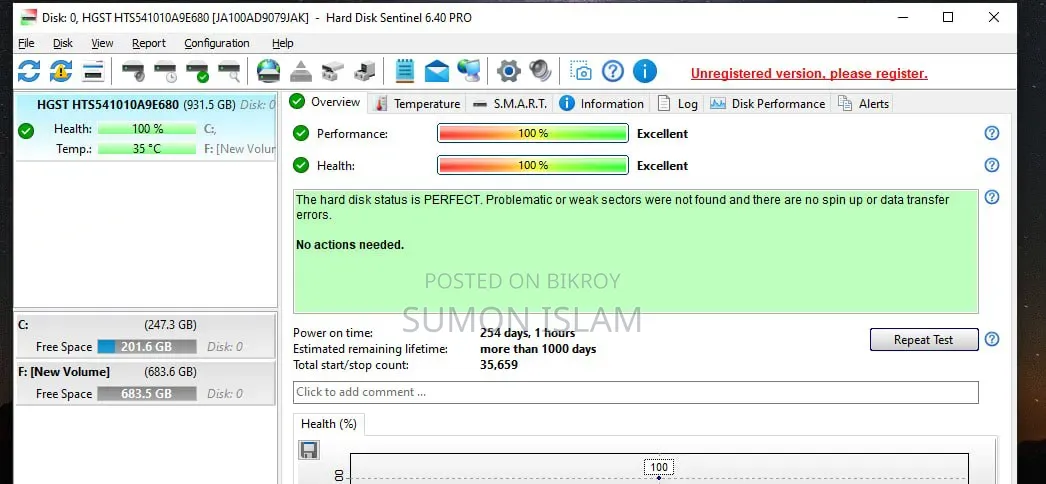Image resolution: width=1046 pixels, height=484 pixels.
Task: Switch to the Information tab
Action: [x=602, y=104]
